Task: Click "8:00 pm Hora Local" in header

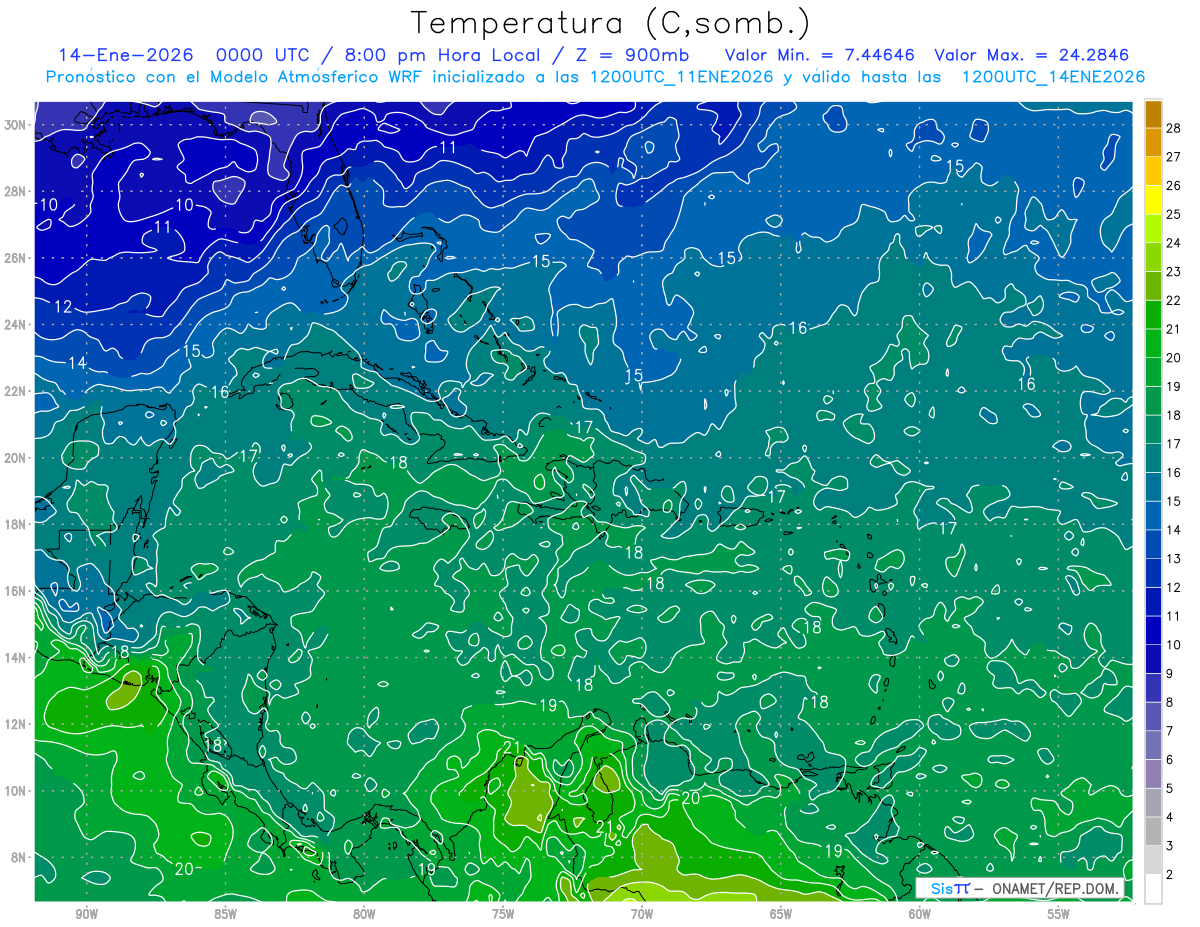Action: (444, 55)
